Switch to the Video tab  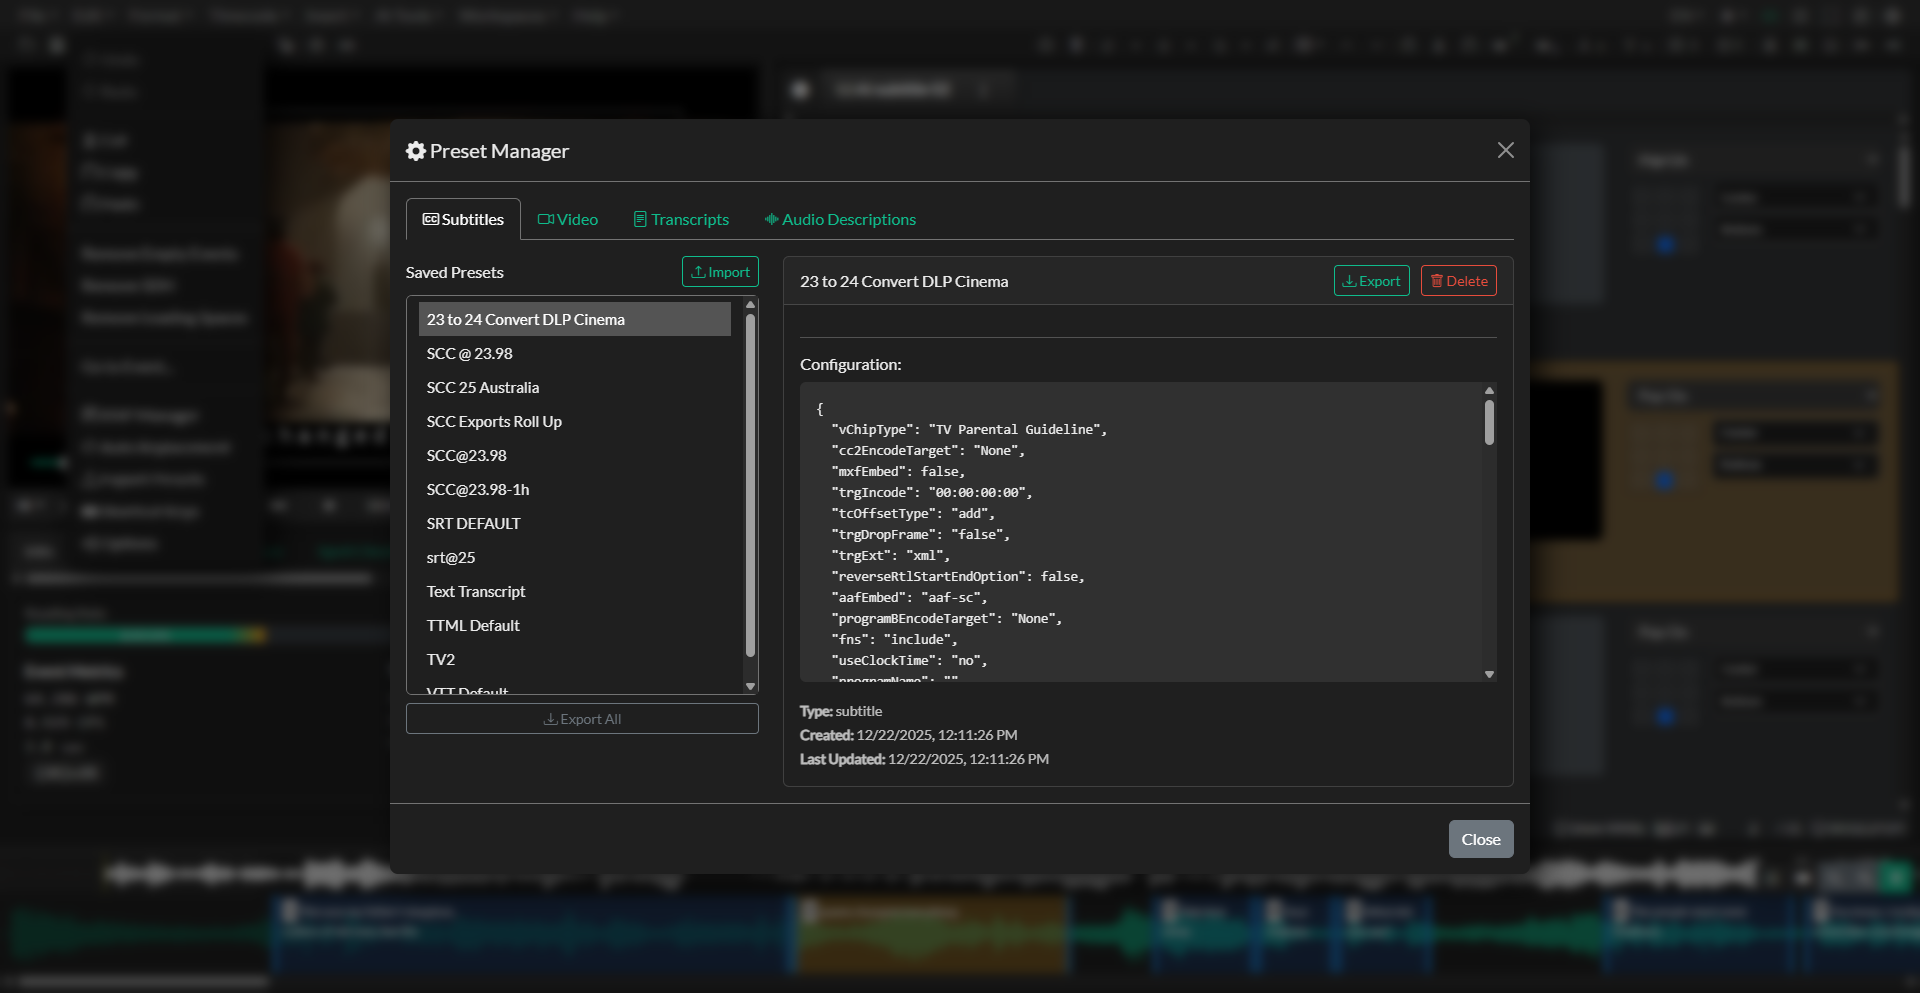pos(568,219)
